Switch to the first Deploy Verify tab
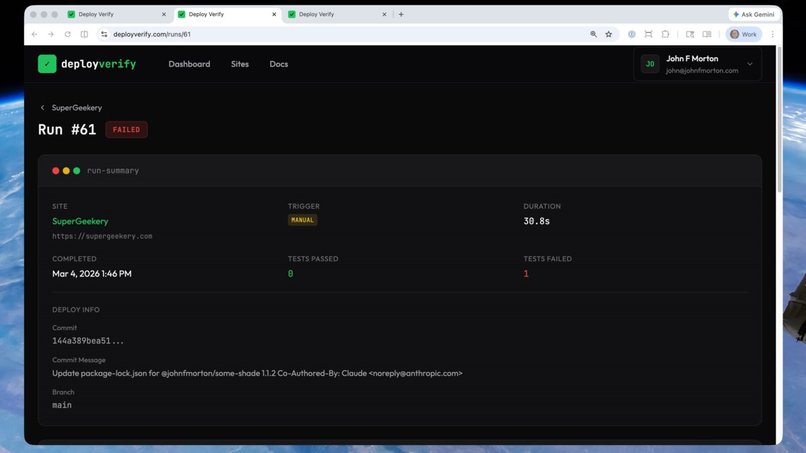 tap(117, 14)
